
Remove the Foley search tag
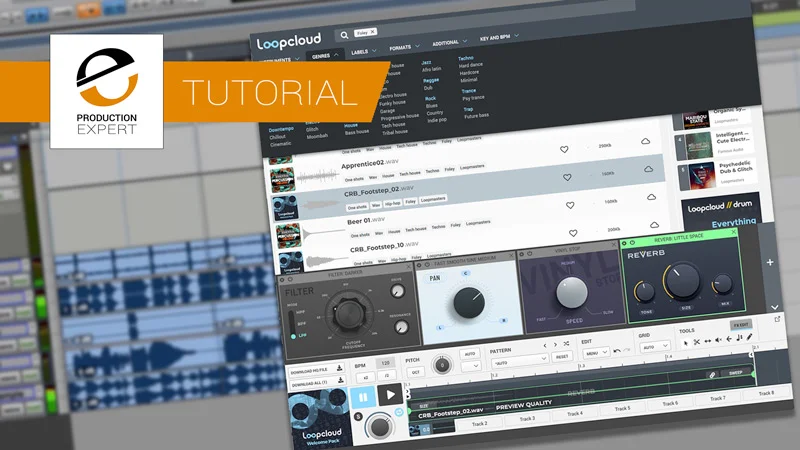[x=372, y=32]
